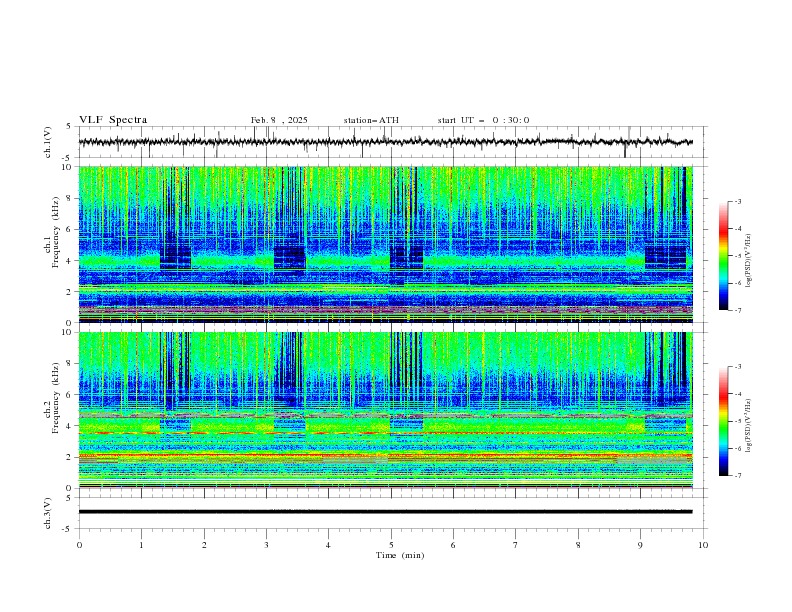The width and height of the screenshot is (792, 612).
Task: Click the "Time (min)" axis label
Action: pyautogui.click(x=400, y=555)
